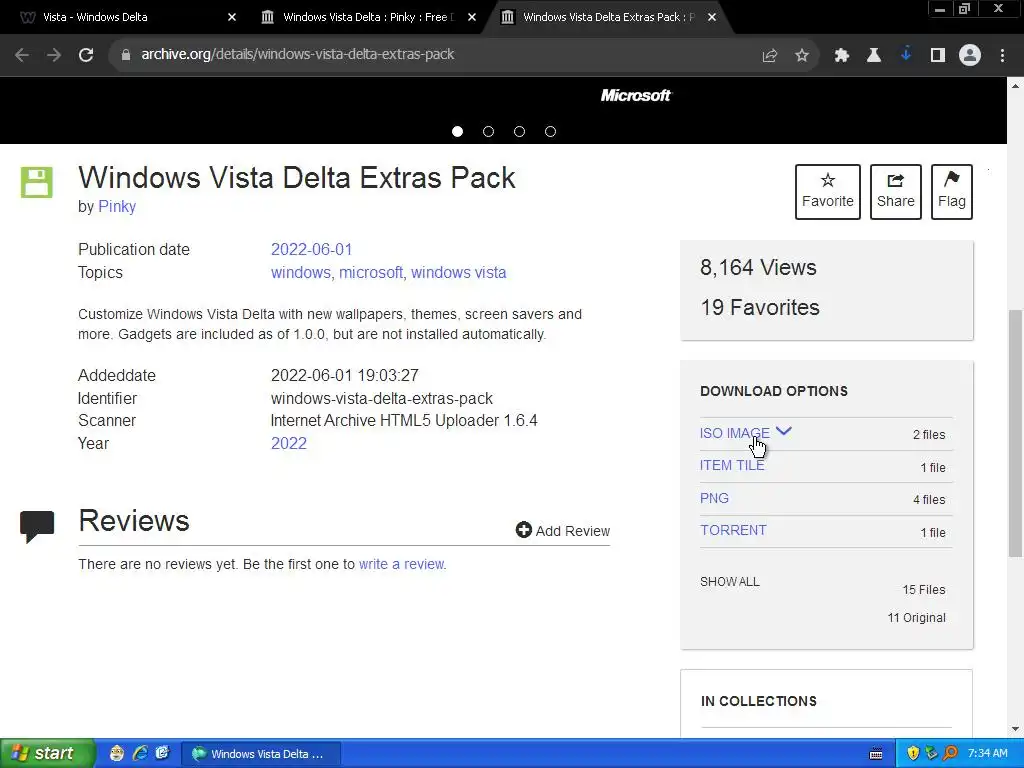1024x768 pixels.
Task: Open ISO IMAGE download link
Action: 735,433
